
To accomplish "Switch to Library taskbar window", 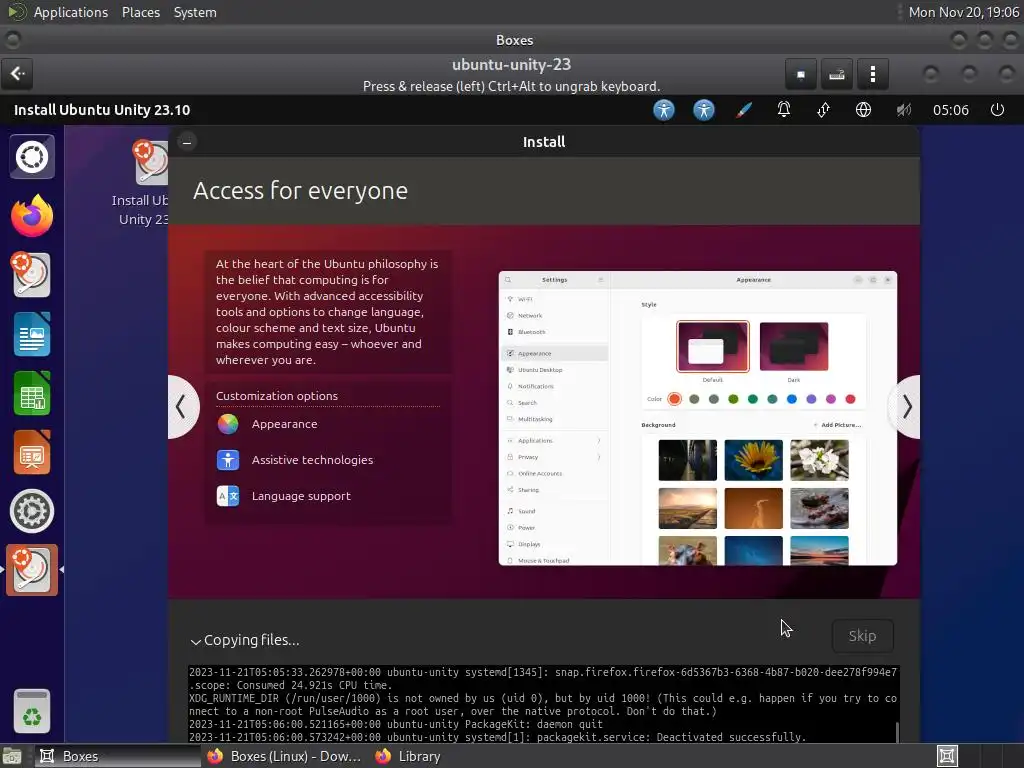I will (408, 756).
